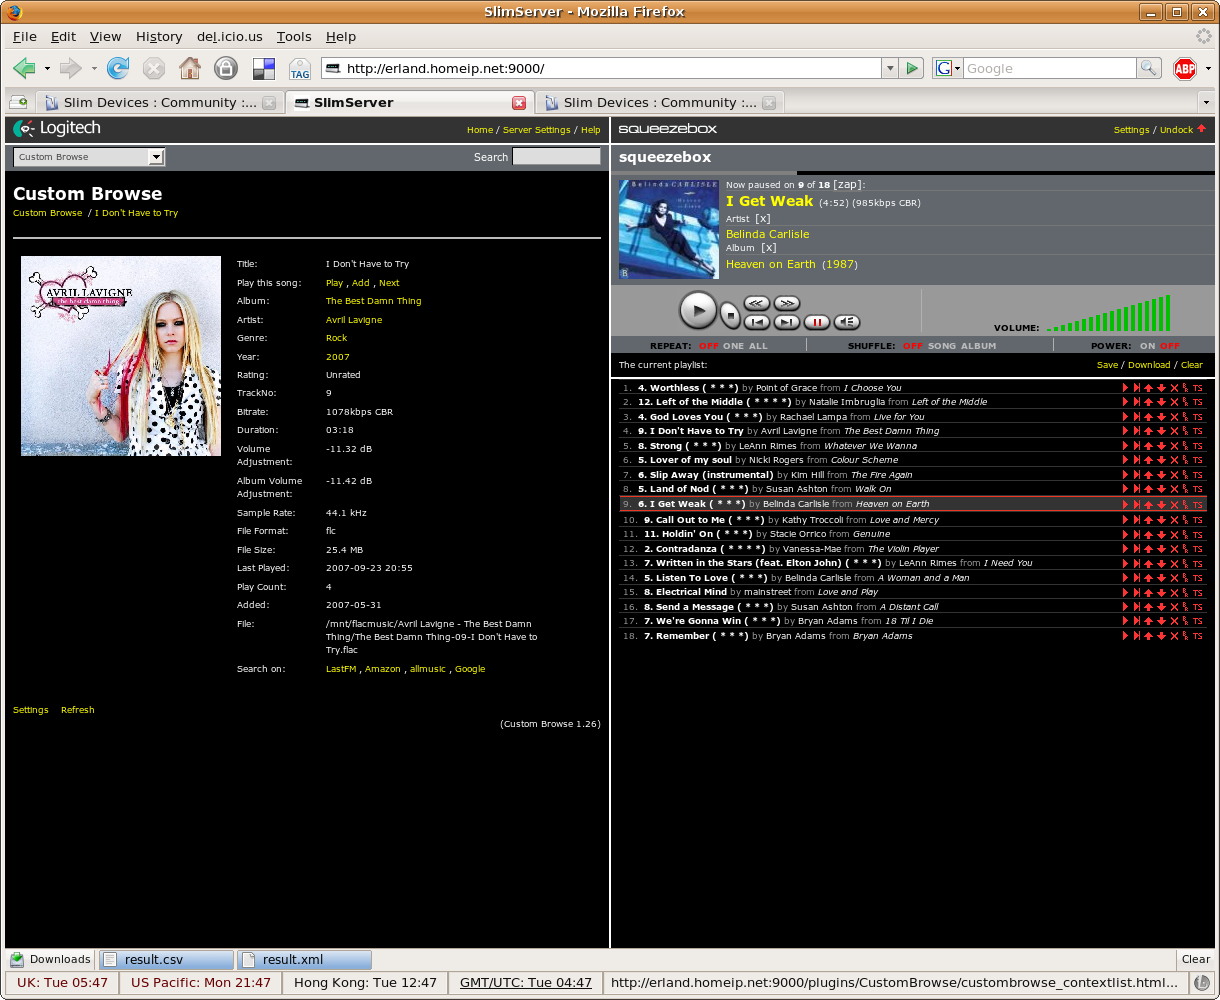Open the Custom Browse dropdown

(155, 157)
